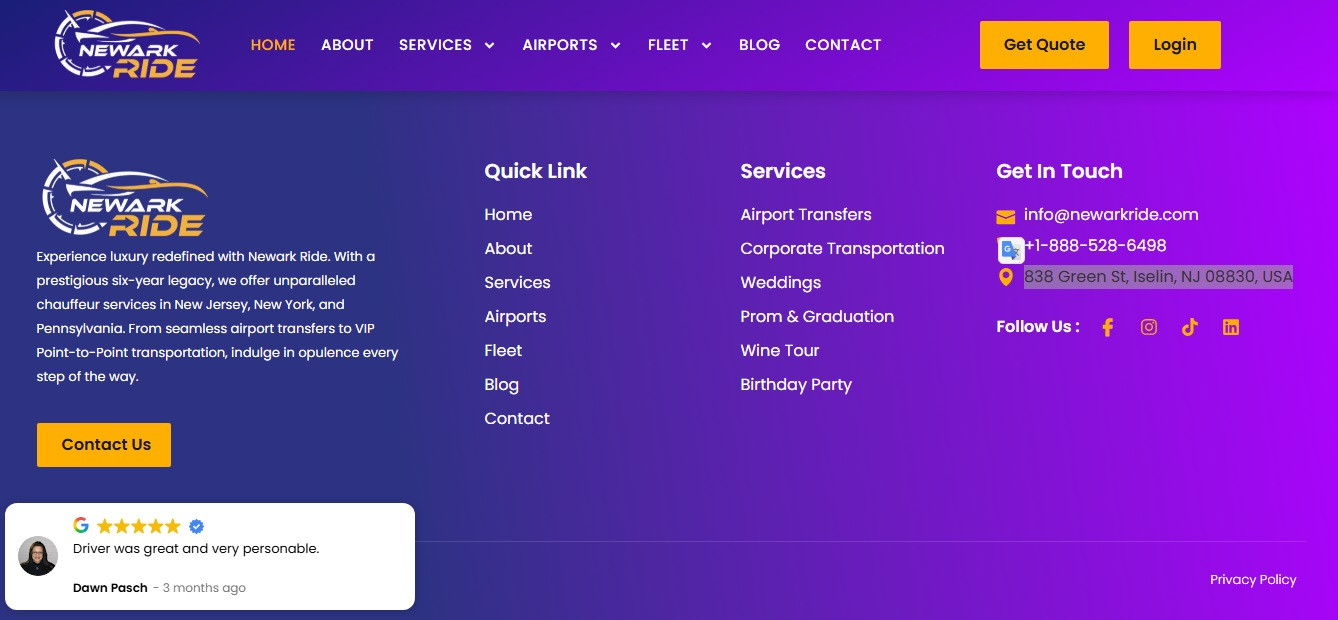Click the Google logo in review popup
The image size is (1338, 620).
[81, 525]
